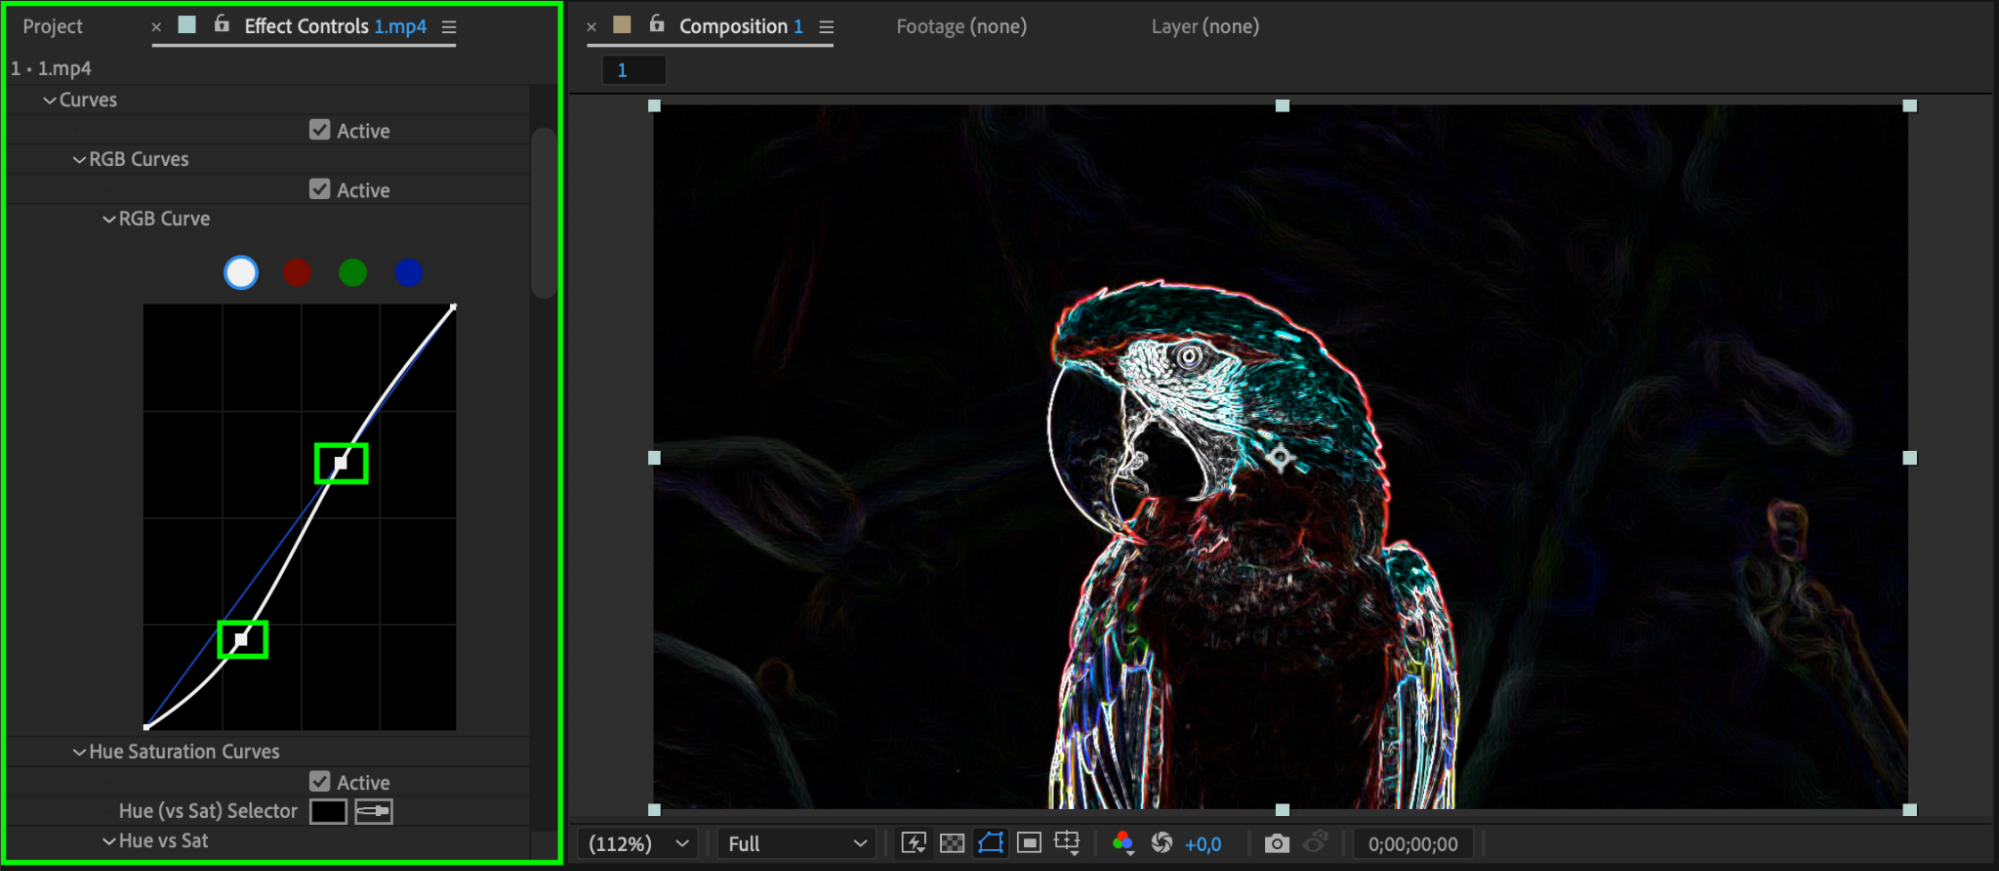Viewport: 1999px width, 871px height.
Task: Uncheck Active under Curves
Action: tap(320, 130)
